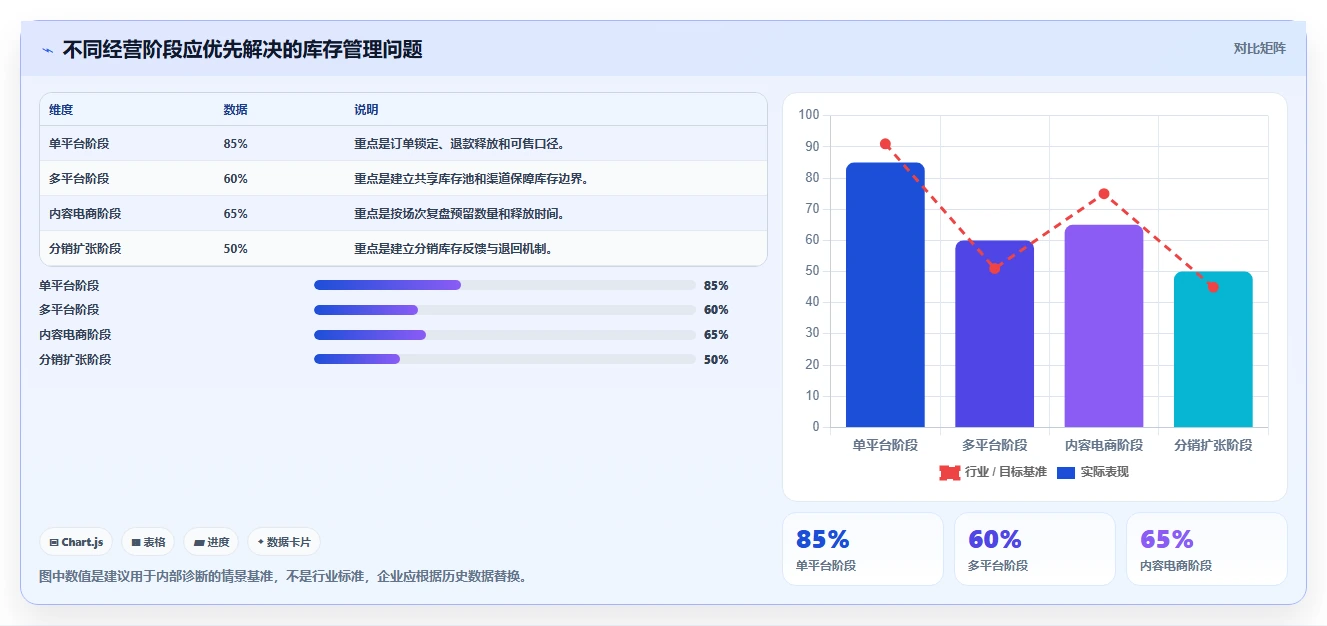Open the 65% 内容电商阶段 data card
The width and height of the screenshot is (1327, 626).
(x=1206, y=549)
